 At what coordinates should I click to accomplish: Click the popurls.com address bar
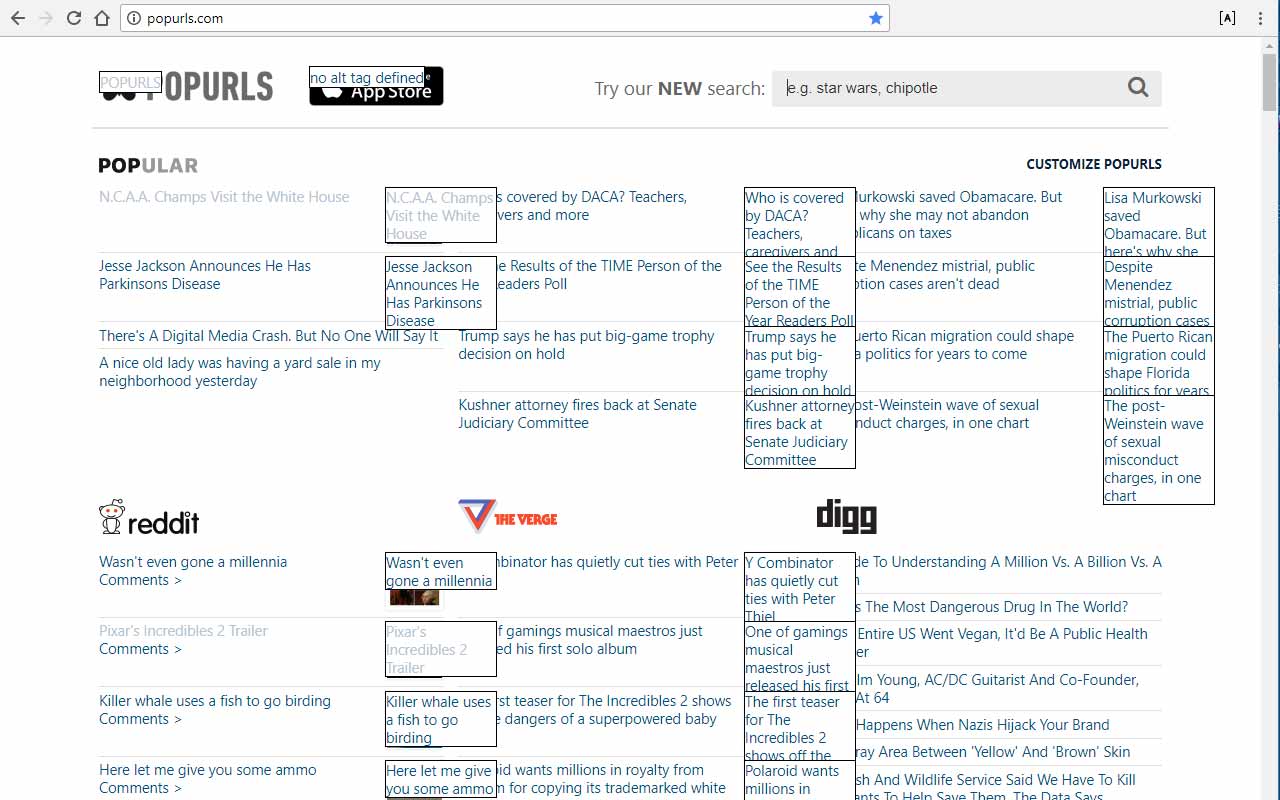point(505,18)
